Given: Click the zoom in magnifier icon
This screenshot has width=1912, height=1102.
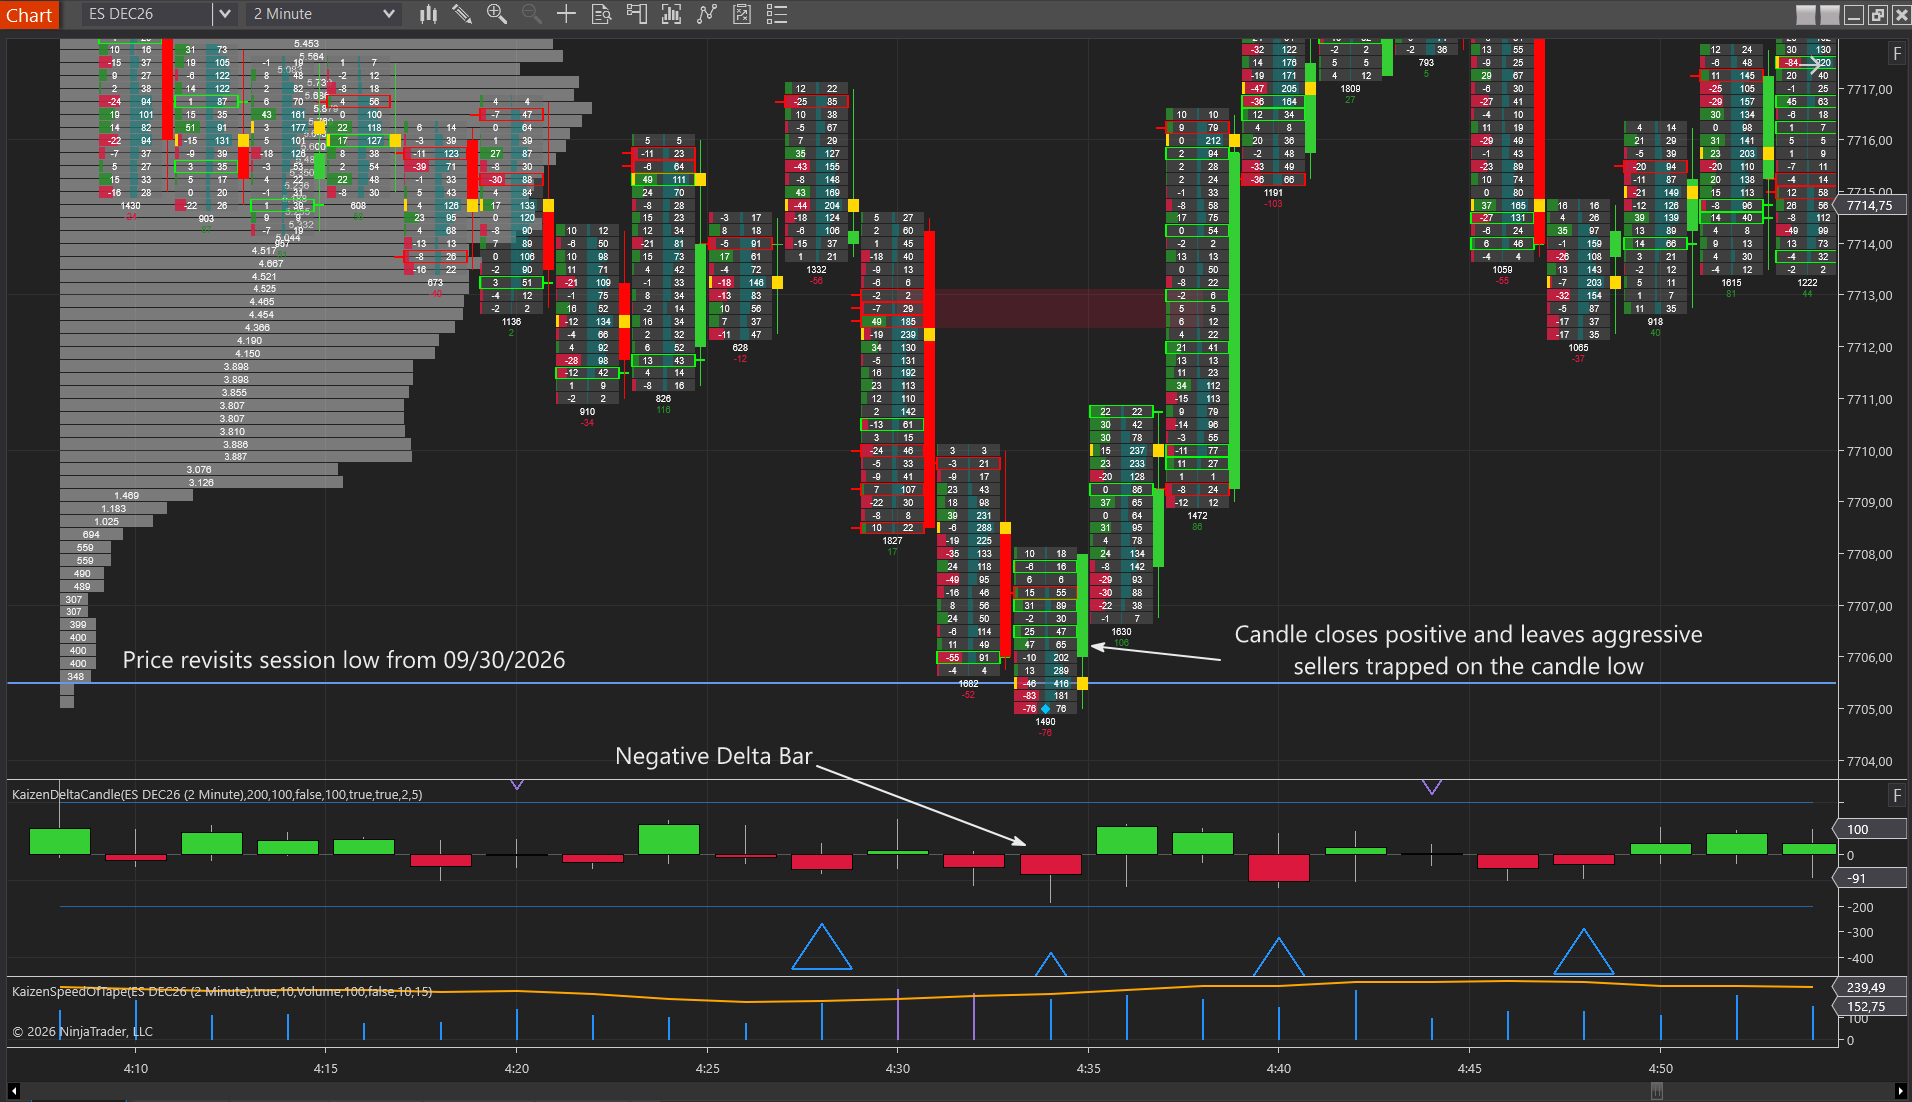Looking at the screenshot, I should 496,14.
